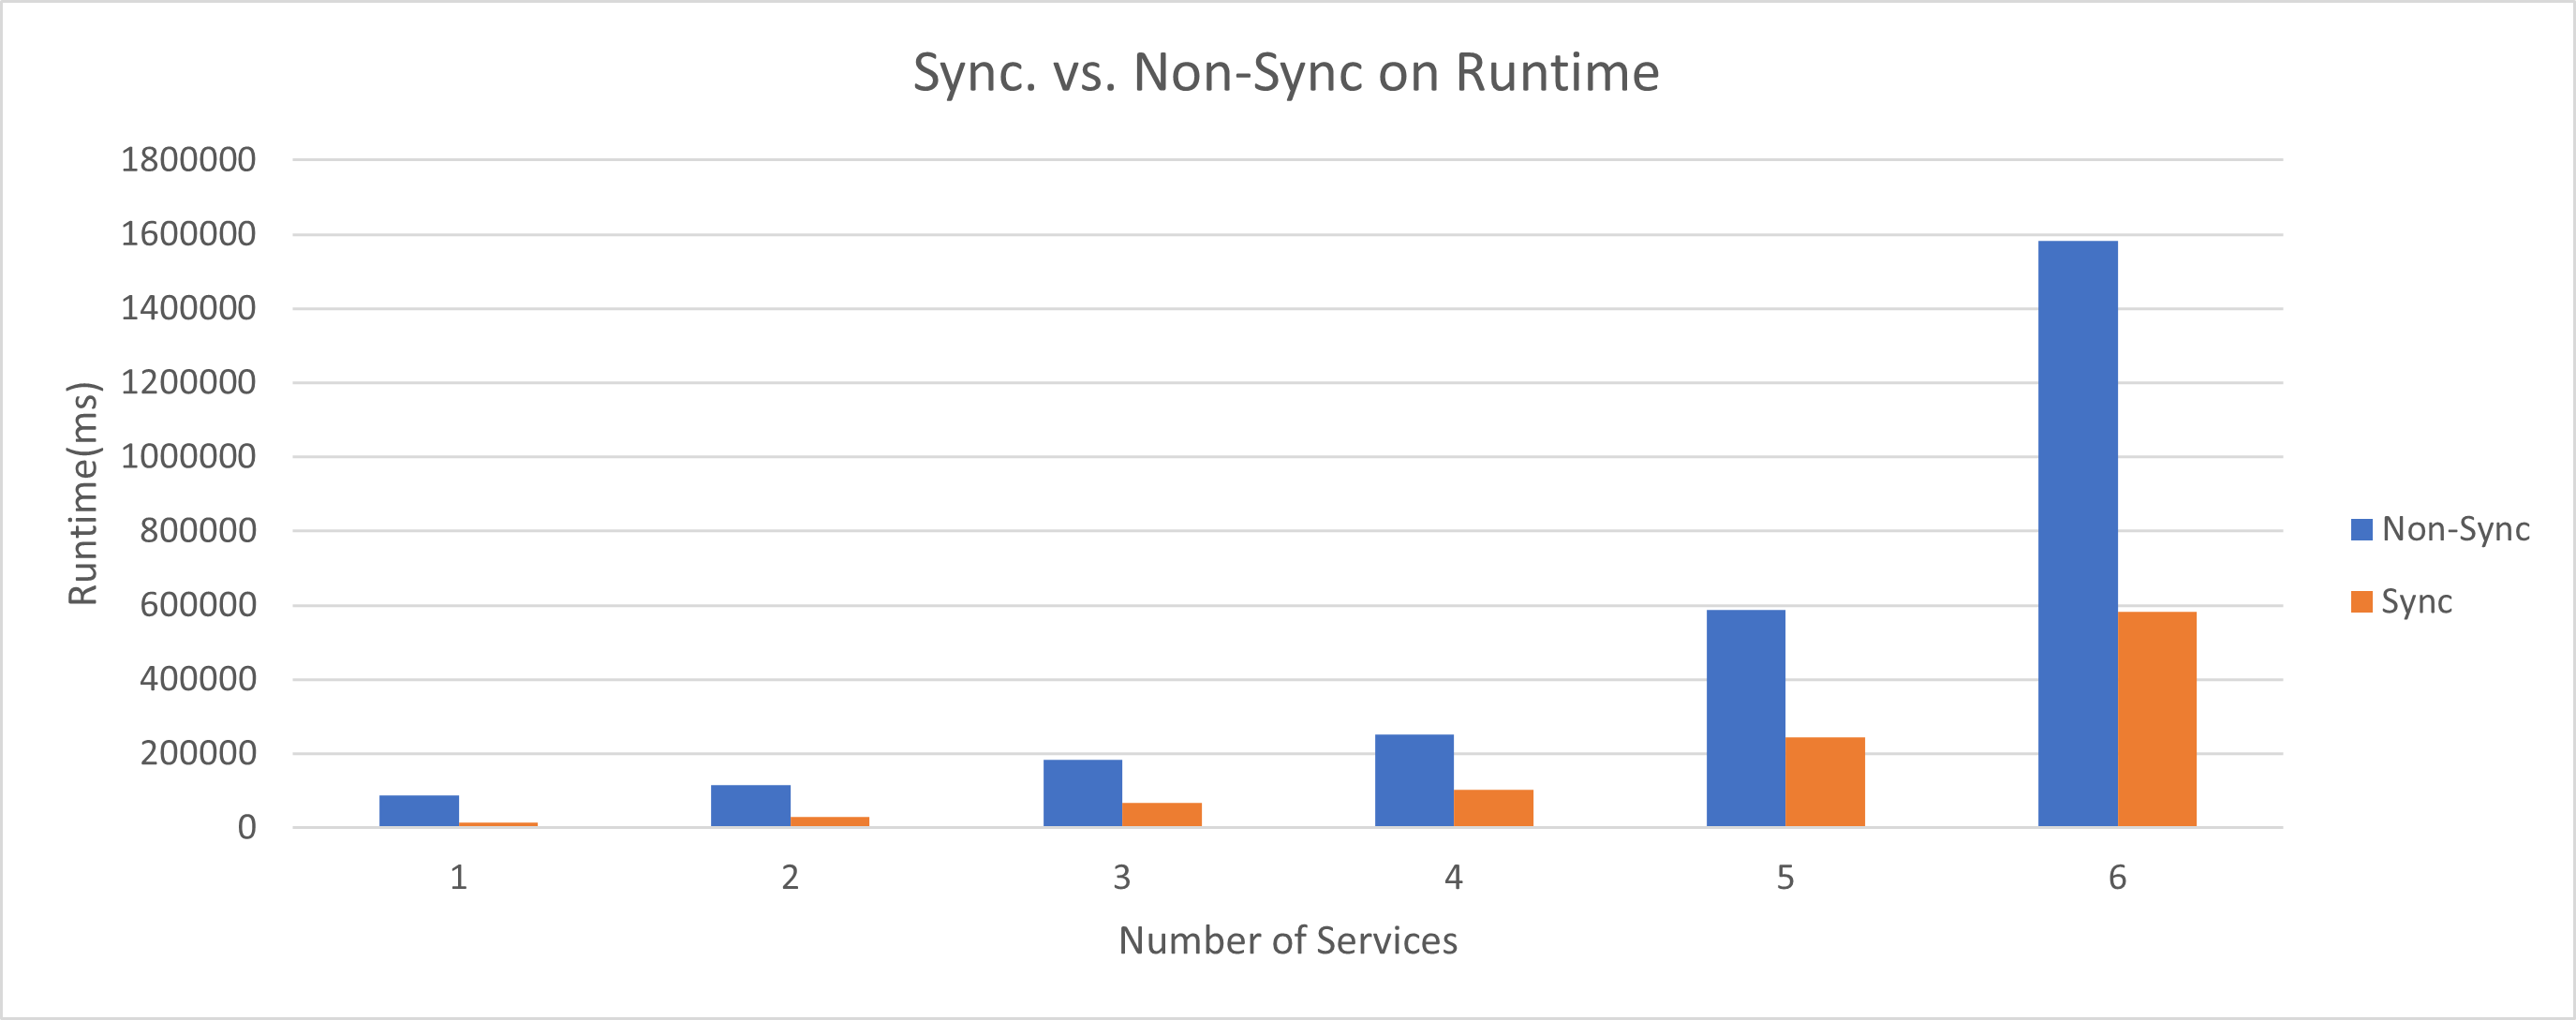Screen dimensions: 2576x1020
Task: Select the Non-Sync legend label
Action: (x=2455, y=529)
